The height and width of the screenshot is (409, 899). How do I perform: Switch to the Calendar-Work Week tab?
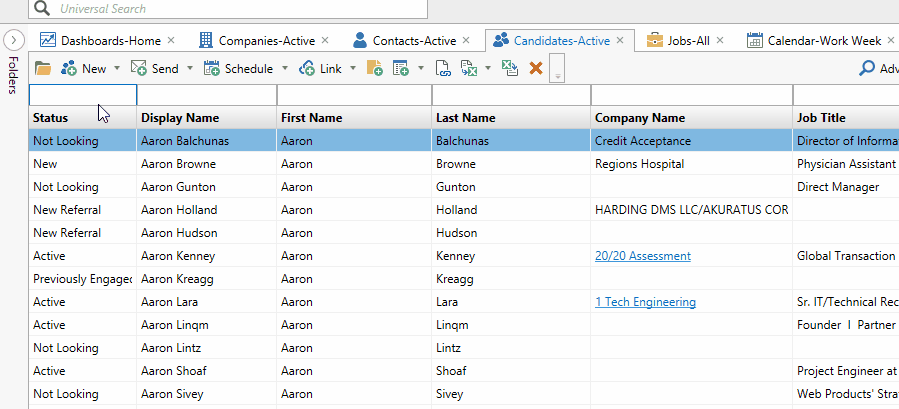click(824, 41)
